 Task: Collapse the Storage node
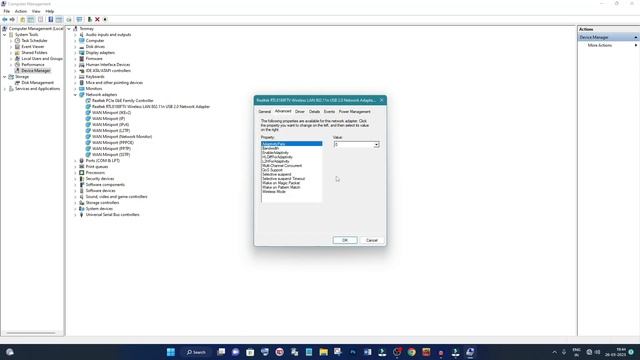4,77
